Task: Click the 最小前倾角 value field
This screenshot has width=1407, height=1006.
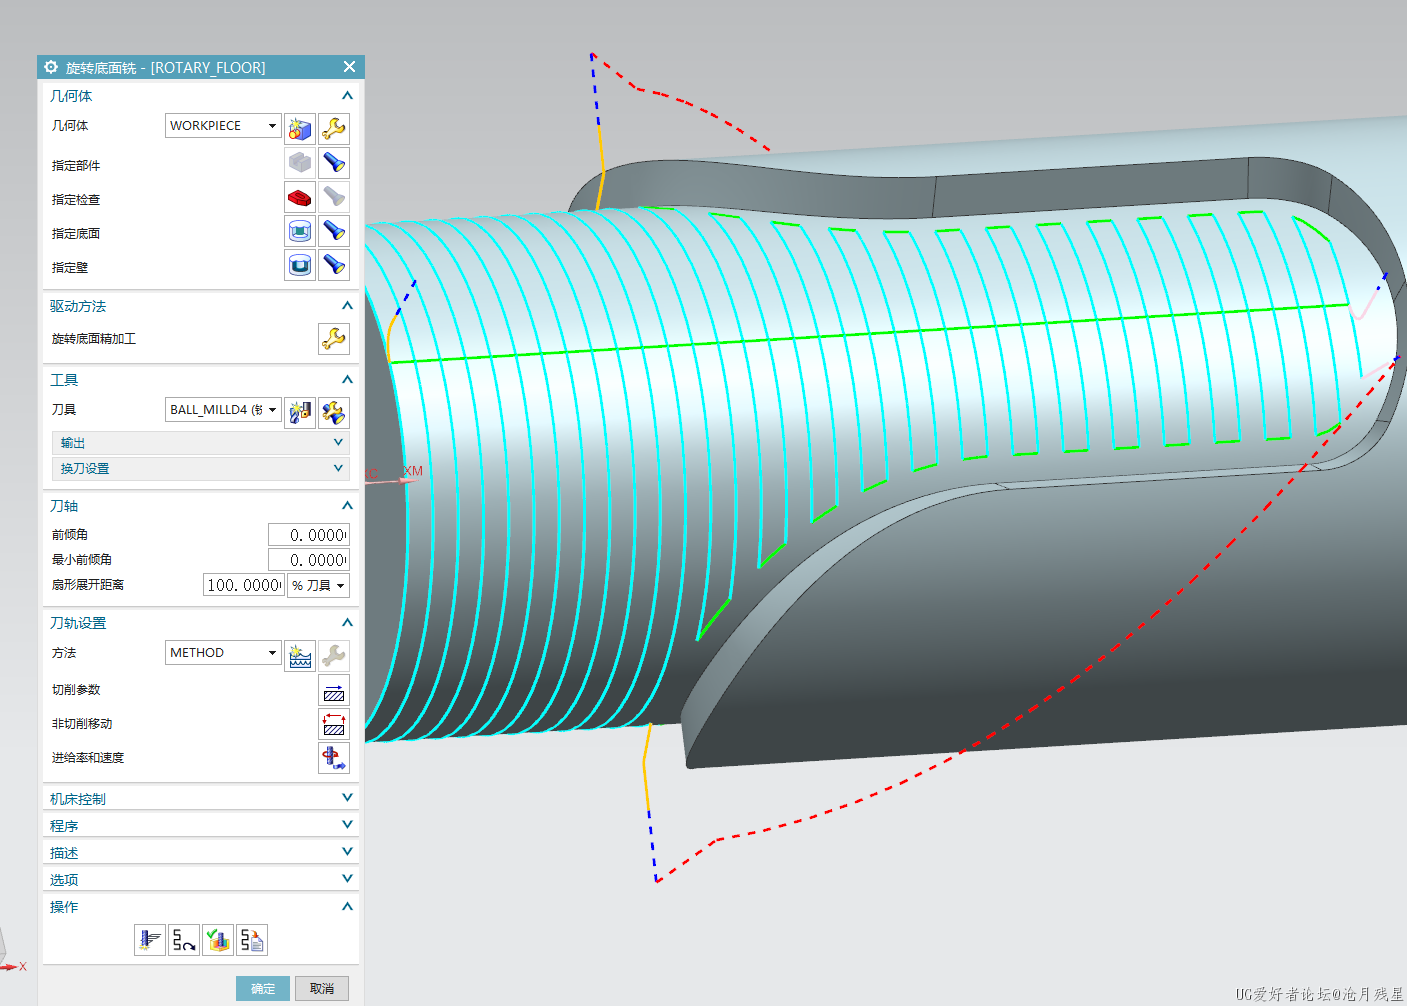Action: pyautogui.click(x=309, y=560)
